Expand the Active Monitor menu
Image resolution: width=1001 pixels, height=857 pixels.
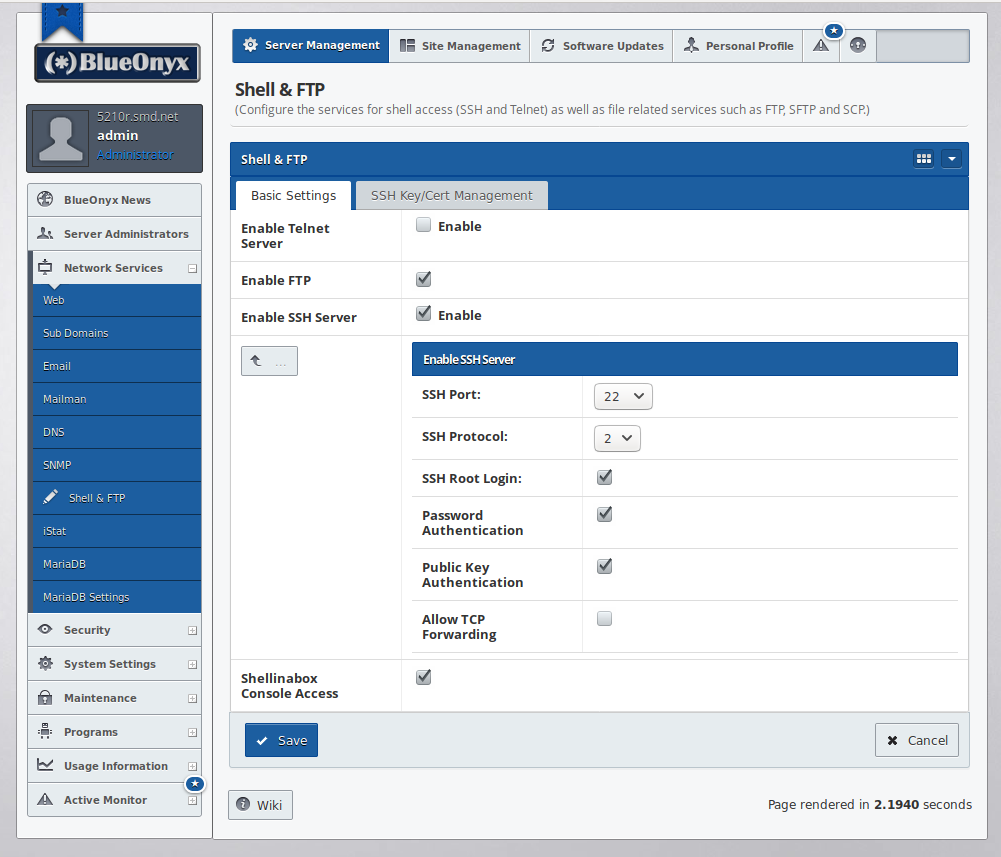point(192,801)
